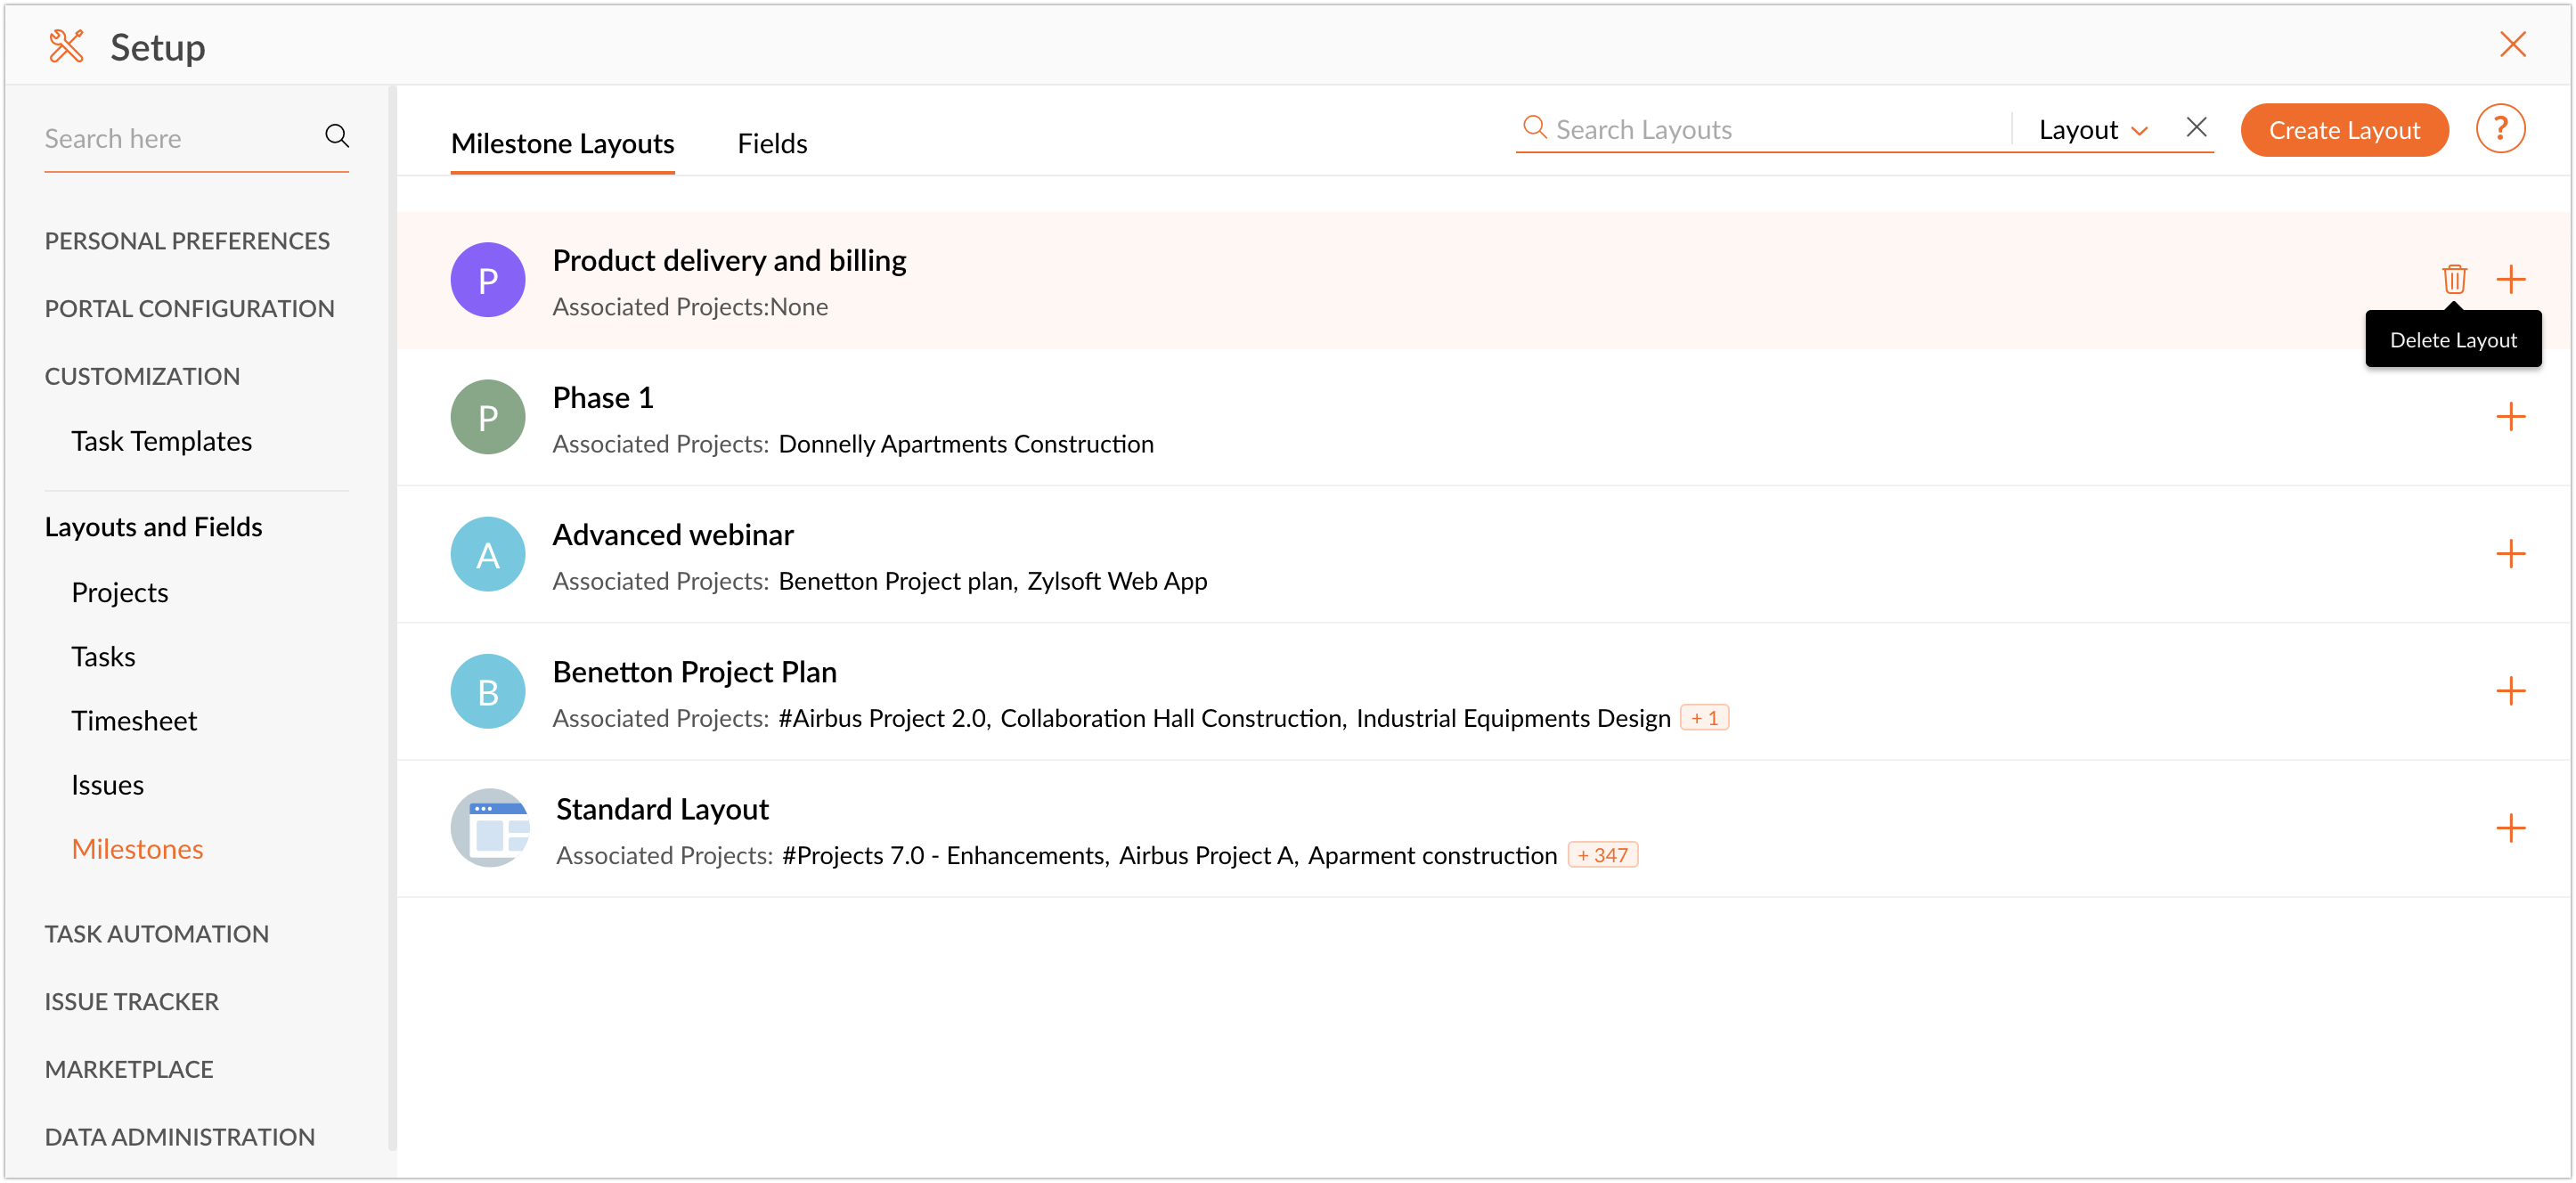The image size is (2576, 1183).
Task: Expand the TASK AUTOMATION section
Action: [x=157, y=933]
